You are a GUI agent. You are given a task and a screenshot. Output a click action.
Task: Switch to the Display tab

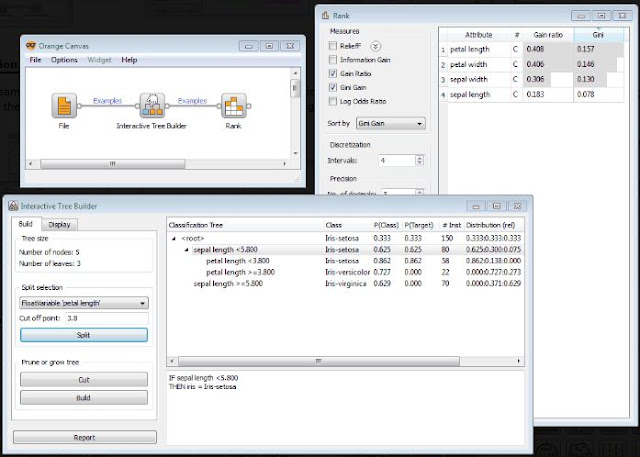pyautogui.click(x=59, y=224)
